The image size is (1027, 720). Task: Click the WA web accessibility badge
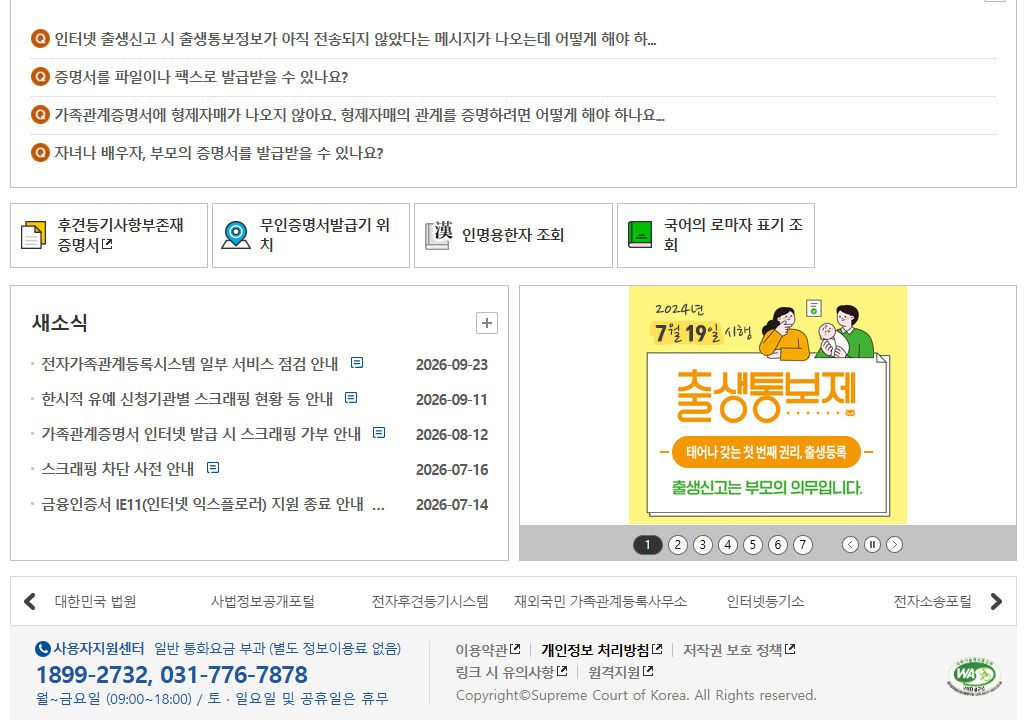point(975,677)
